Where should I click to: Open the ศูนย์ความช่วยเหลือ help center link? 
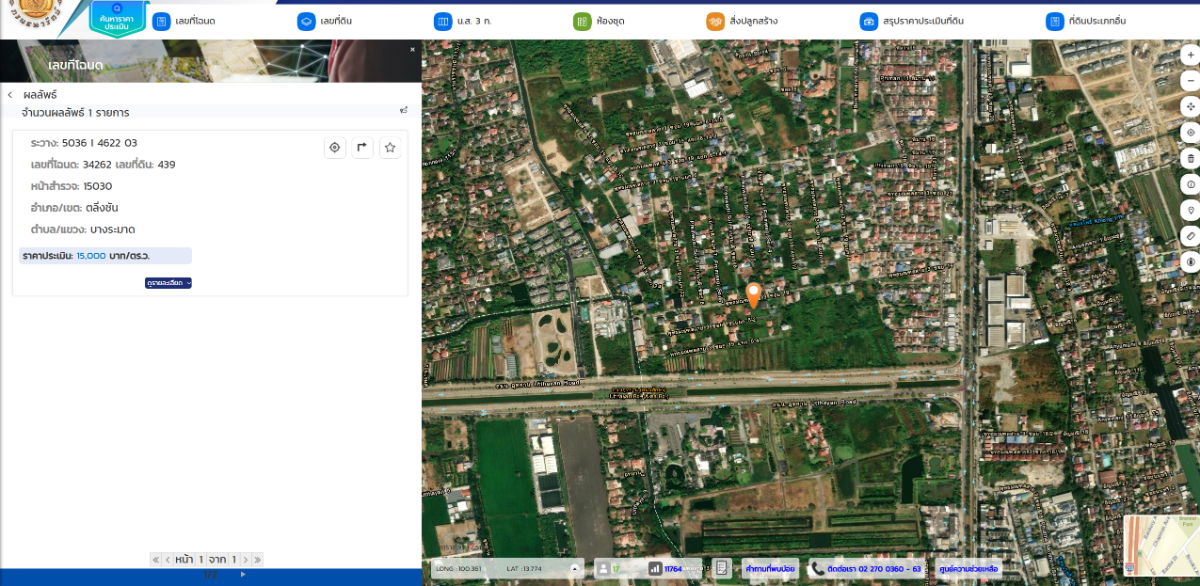tap(967, 568)
